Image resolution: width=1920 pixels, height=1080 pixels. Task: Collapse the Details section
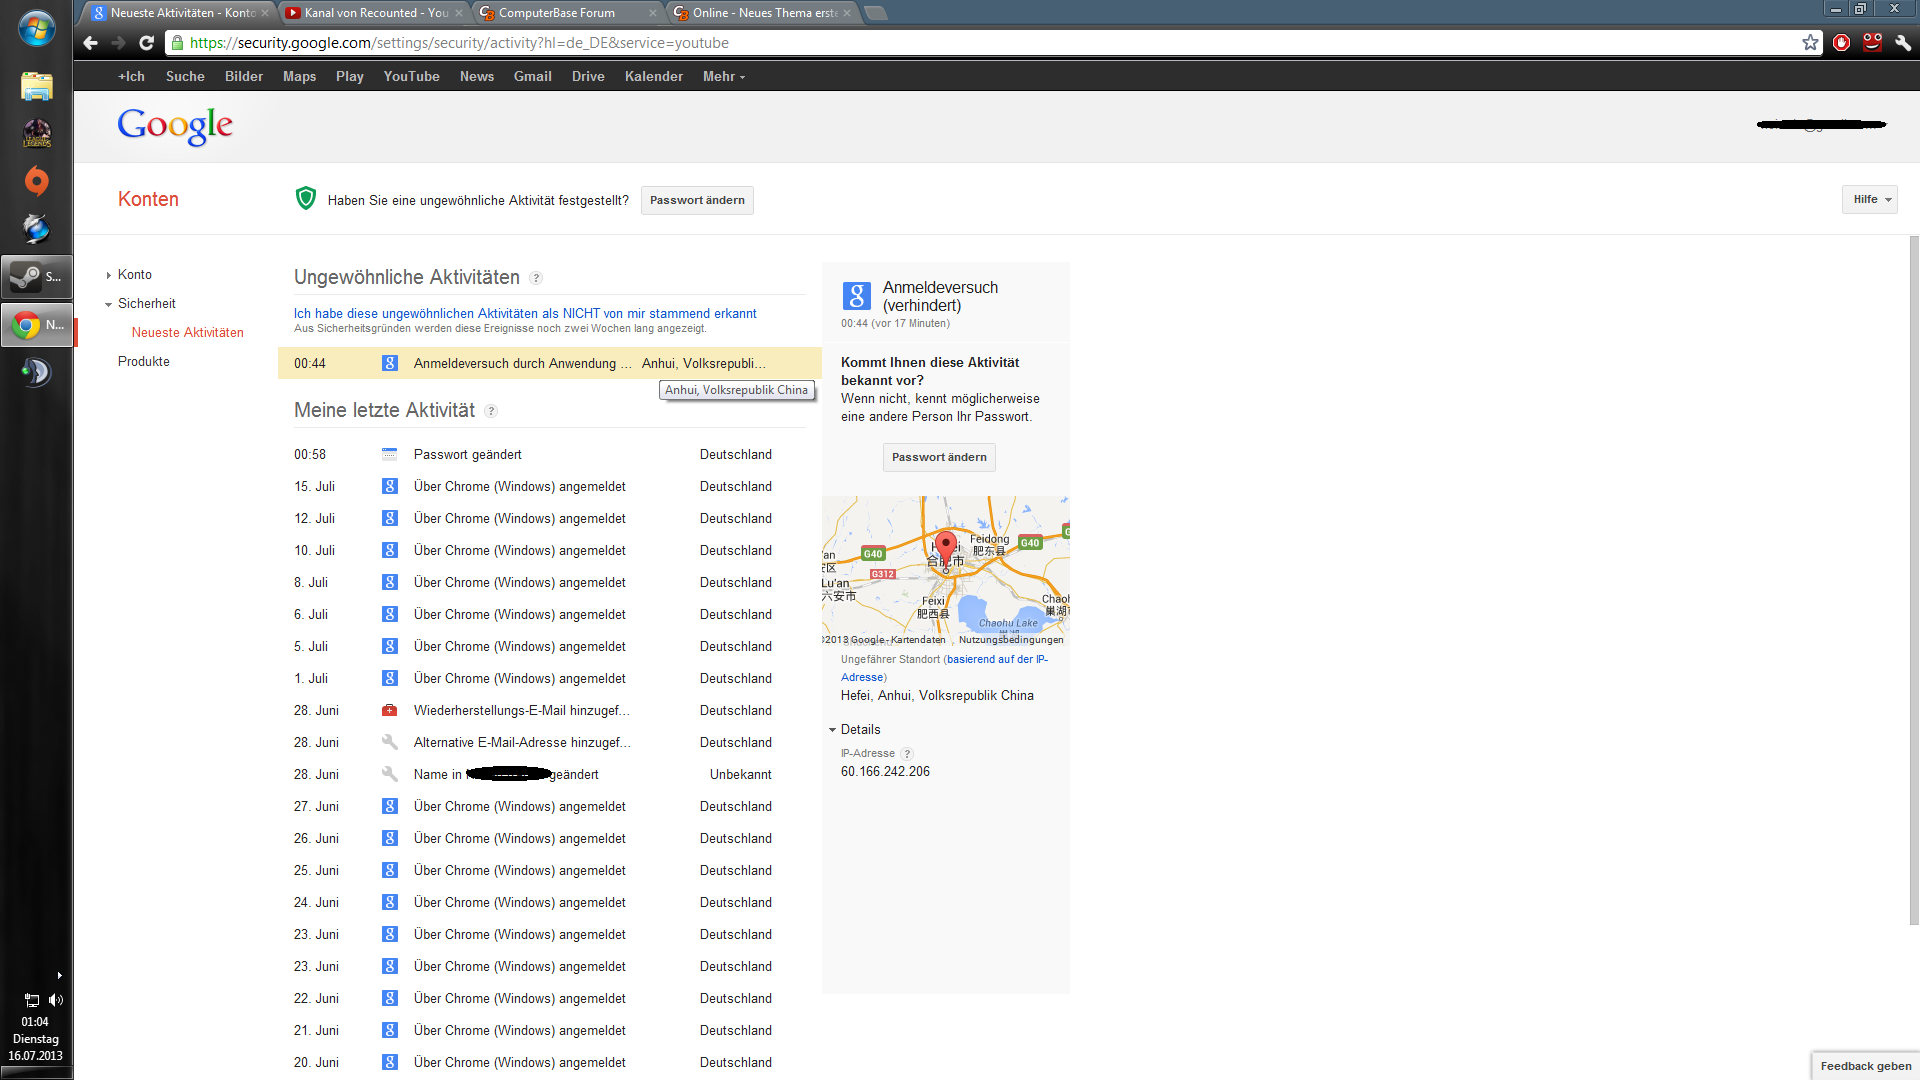[x=832, y=730]
